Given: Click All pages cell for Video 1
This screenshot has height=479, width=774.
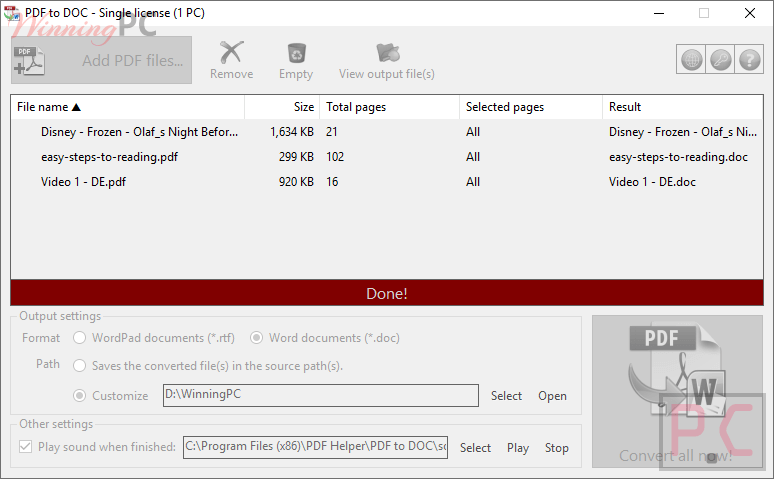Looking at the screenshot, I should click(x=473, y=182).
